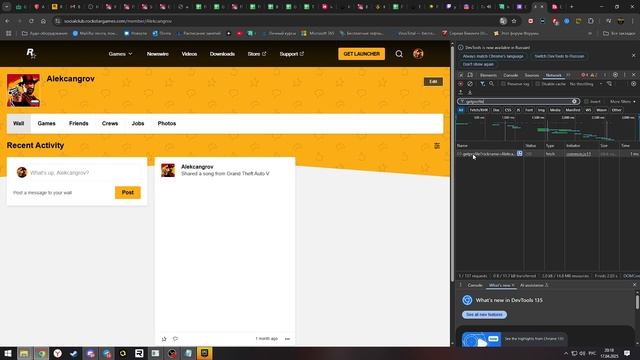Screen dimensions: 640x360
Task: Toggle DevTools inspect element picker
Action: click(461, 75)
